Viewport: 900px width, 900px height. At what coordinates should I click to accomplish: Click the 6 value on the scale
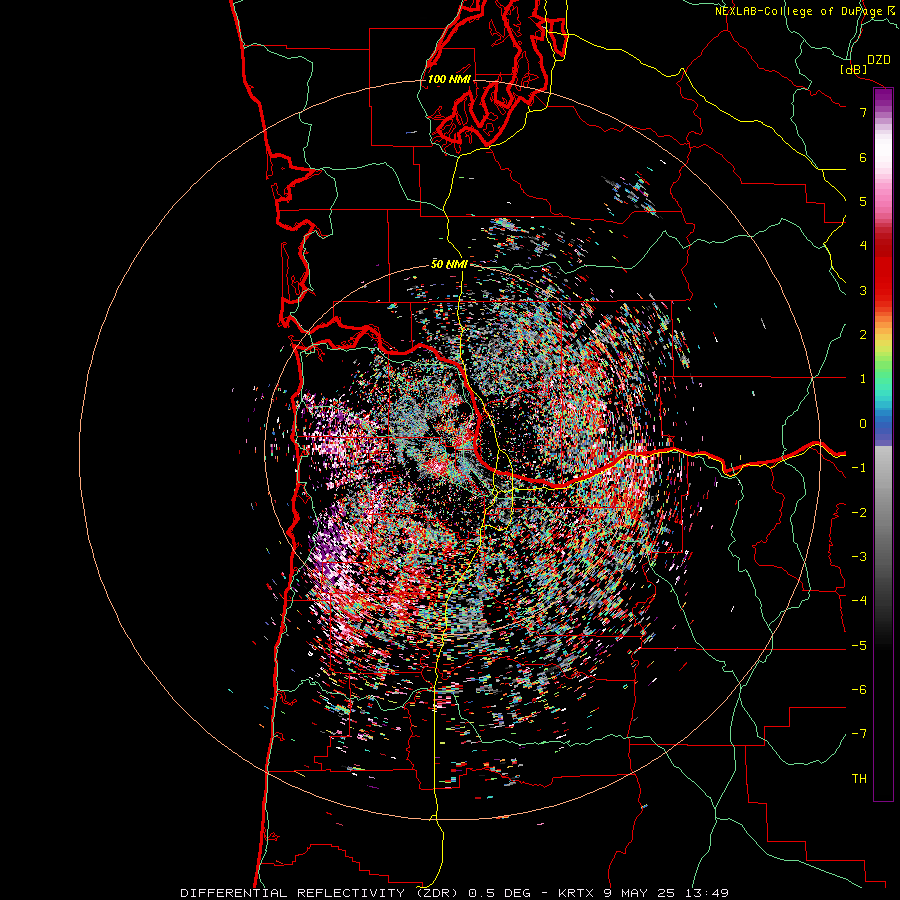pyautogui.click(x=863, y=157)
